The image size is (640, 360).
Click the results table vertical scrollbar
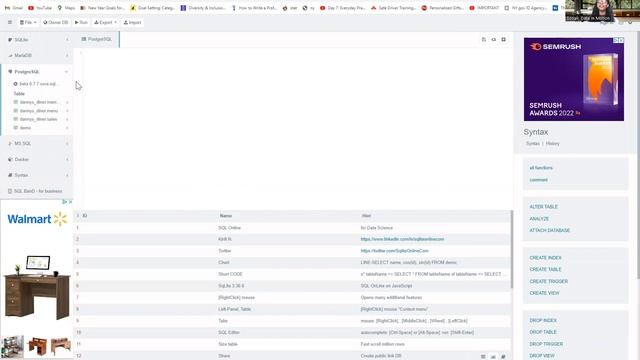click(511, 249)
